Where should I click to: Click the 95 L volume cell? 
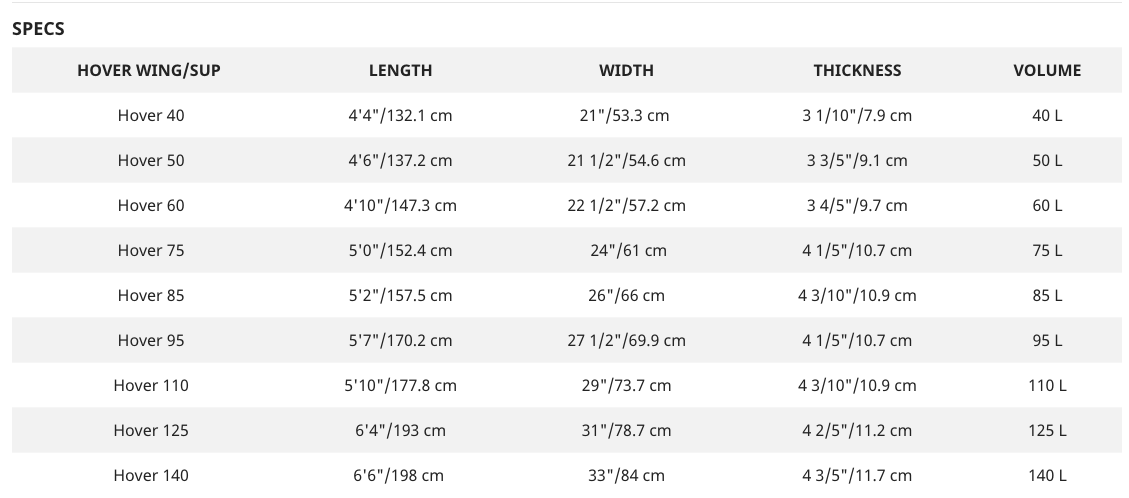click(1047, 340)
